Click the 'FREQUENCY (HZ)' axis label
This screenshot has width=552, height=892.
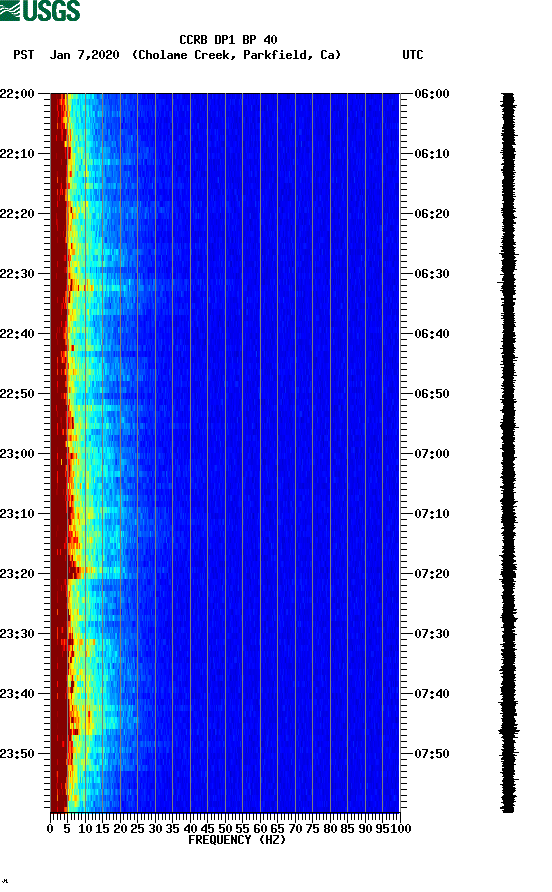237,840
